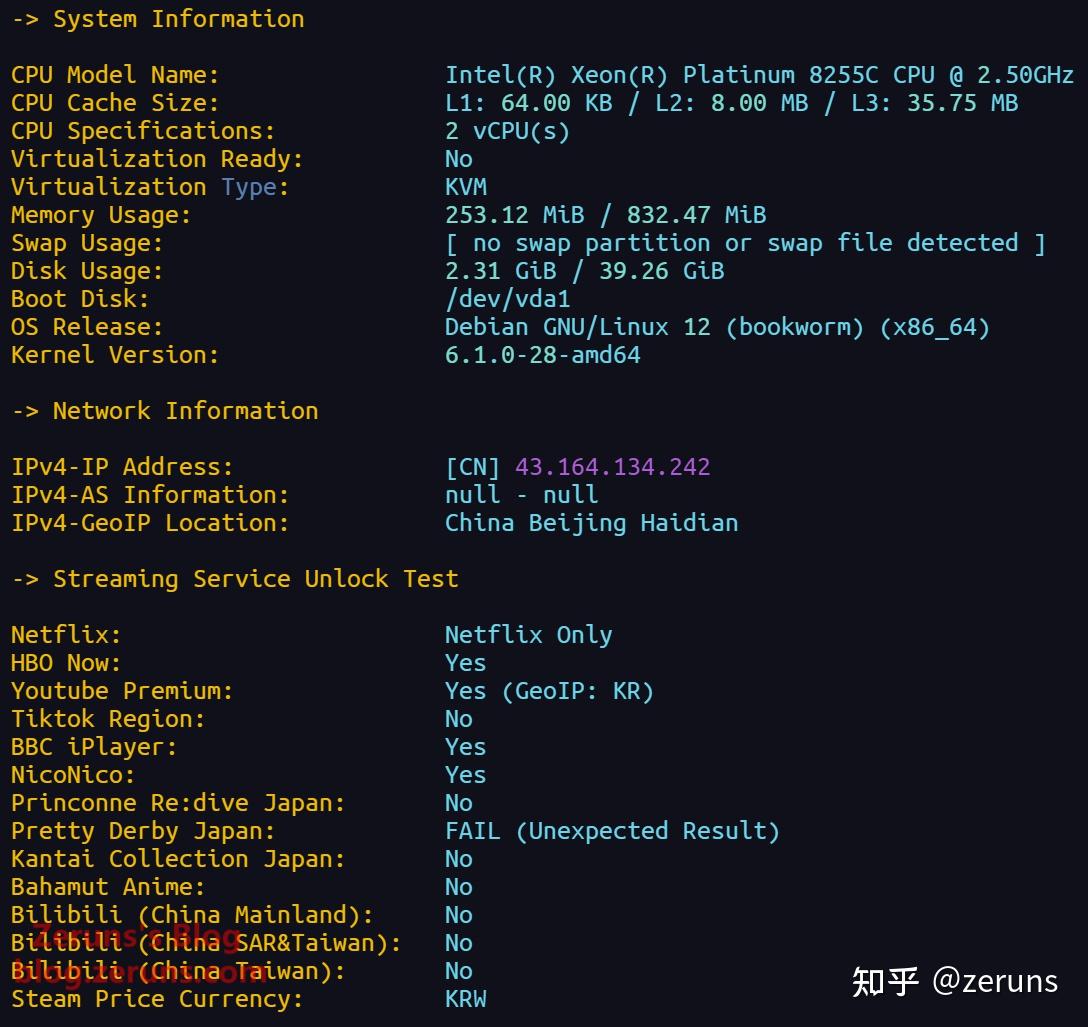
Task: Click the no swap partition detected message
Action: coord(744,243)
